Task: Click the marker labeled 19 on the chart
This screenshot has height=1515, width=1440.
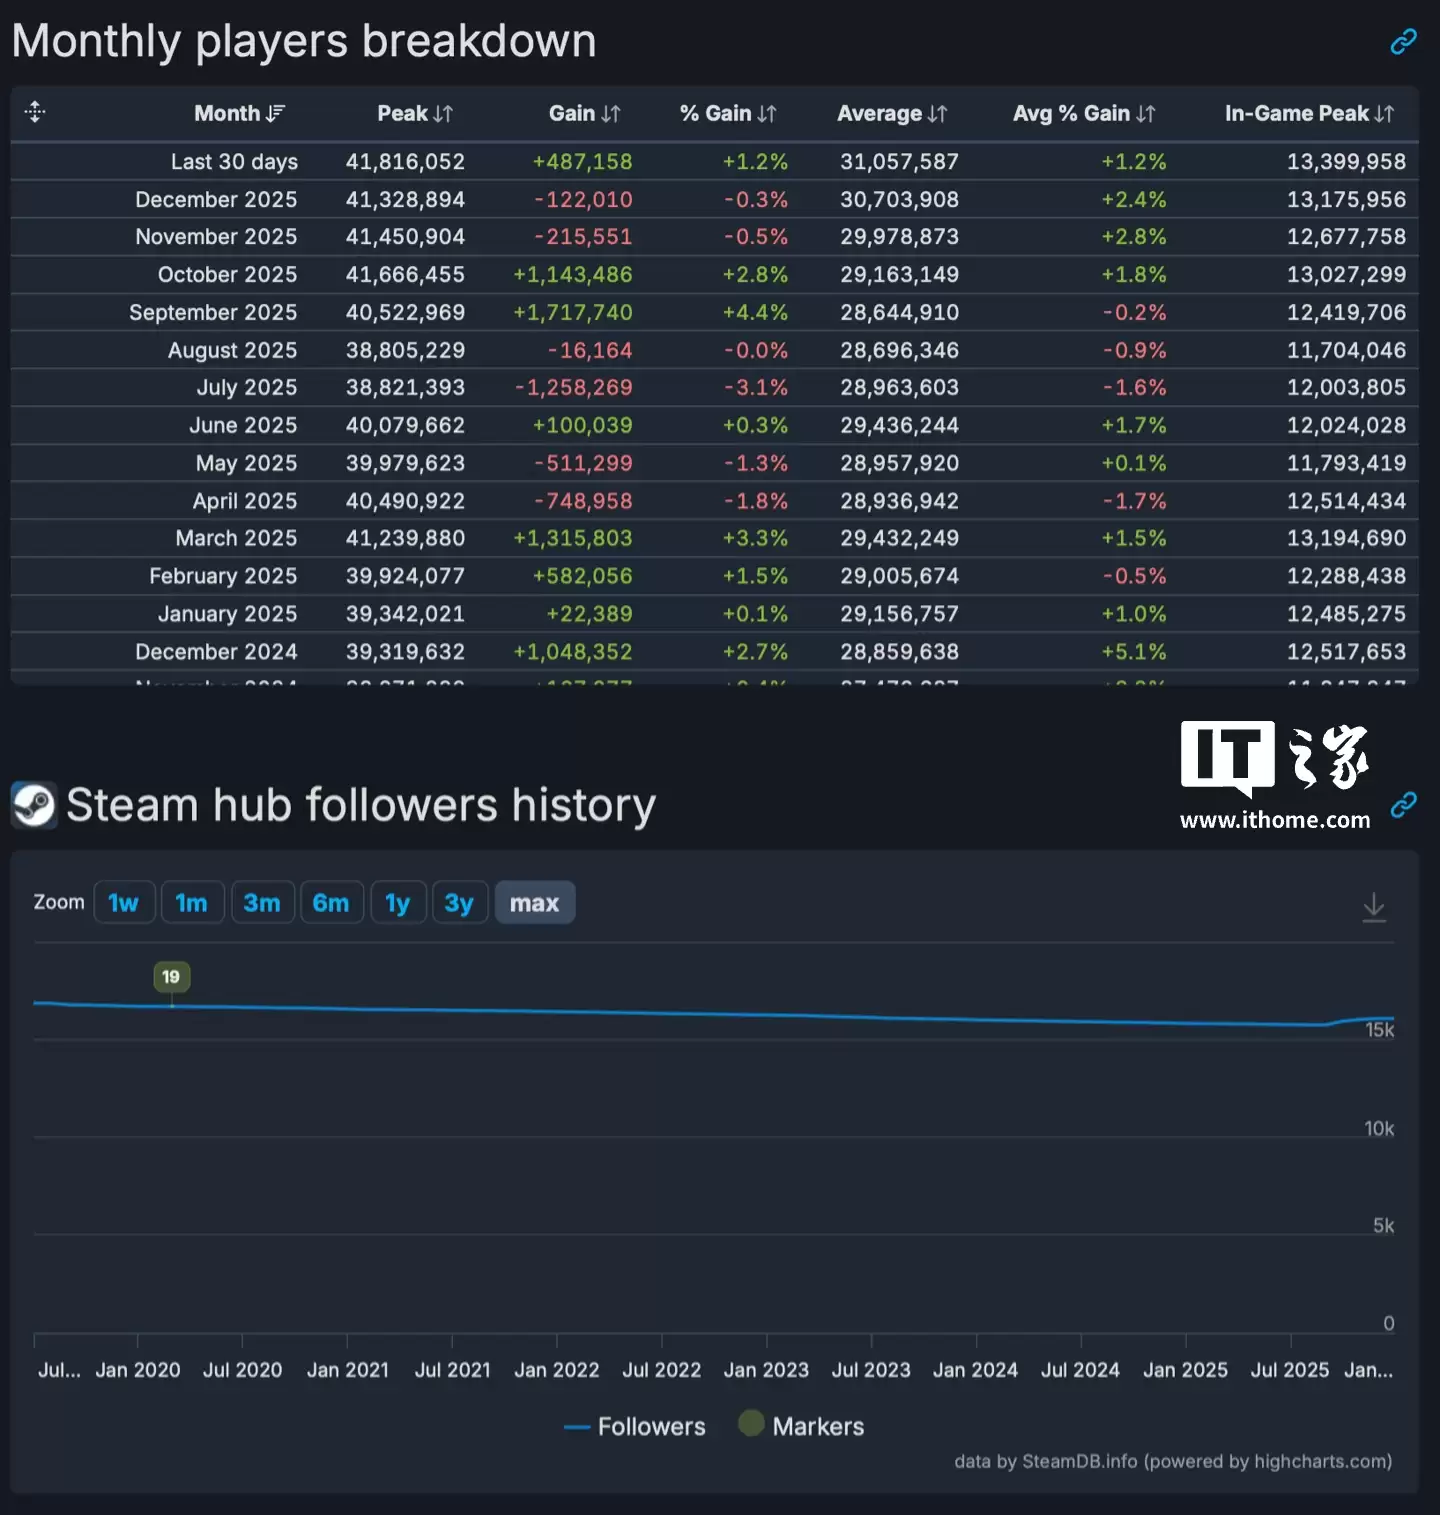Action: point(171,977)
